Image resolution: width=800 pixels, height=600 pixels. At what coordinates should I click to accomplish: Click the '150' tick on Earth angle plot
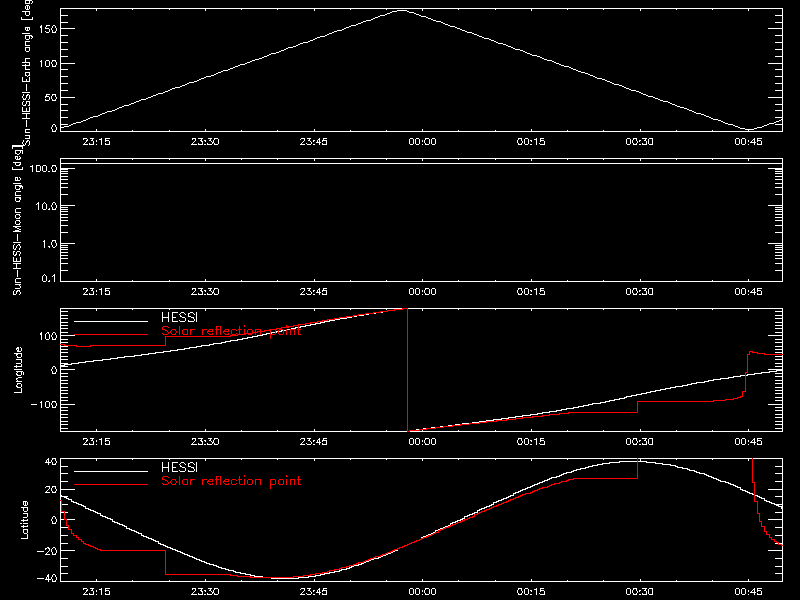pyautogui.click(x=47, y=29)
